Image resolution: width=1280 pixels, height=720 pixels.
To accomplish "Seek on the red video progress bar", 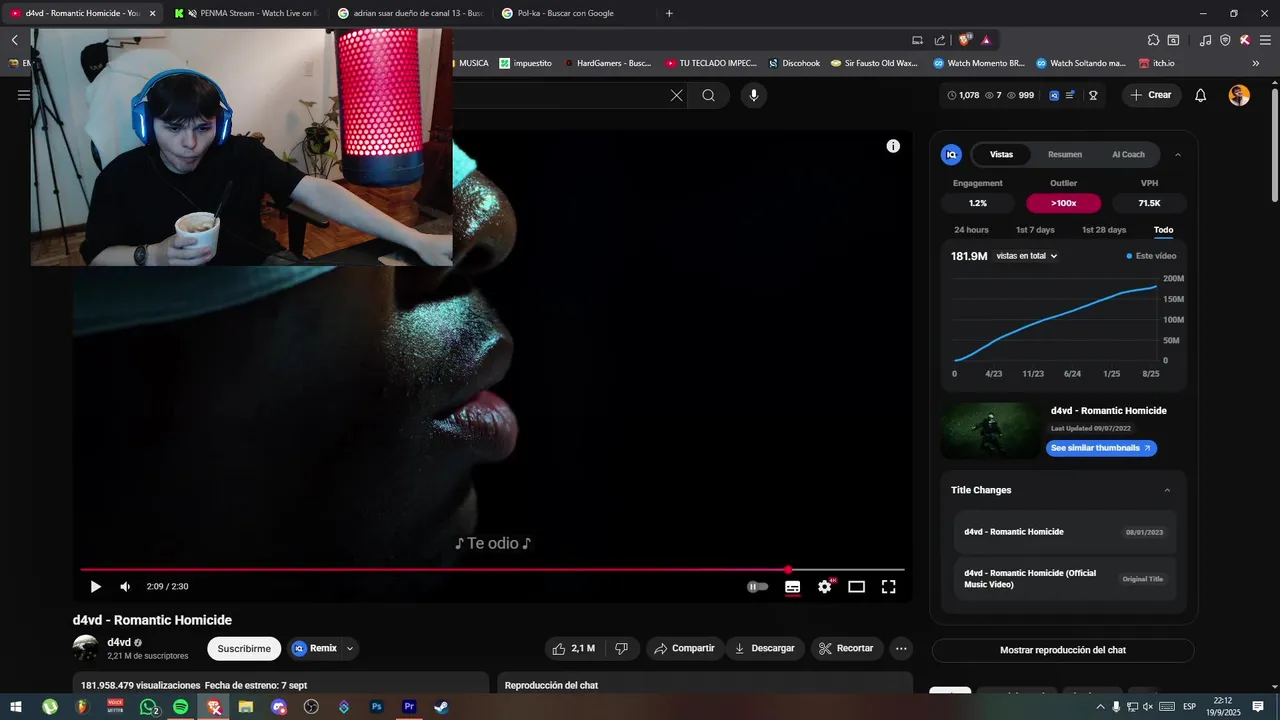I will (x=492, y=570).
